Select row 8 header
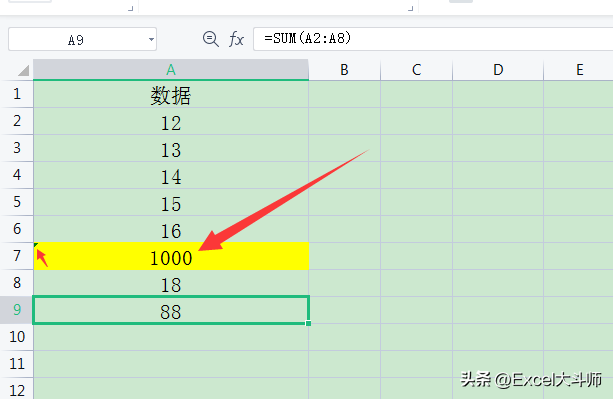Screen dimensions: 613x399 click(17, 283)
